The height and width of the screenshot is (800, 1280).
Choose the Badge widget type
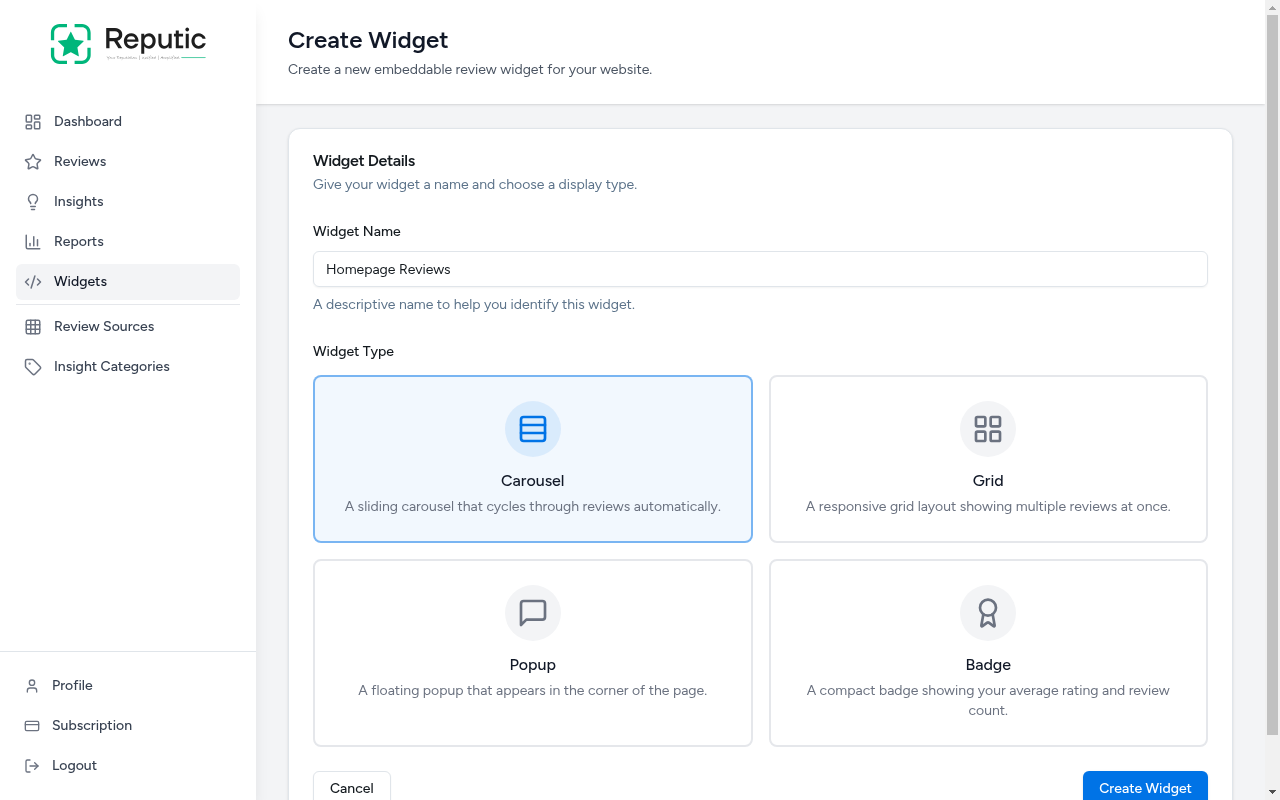point(987,652)
